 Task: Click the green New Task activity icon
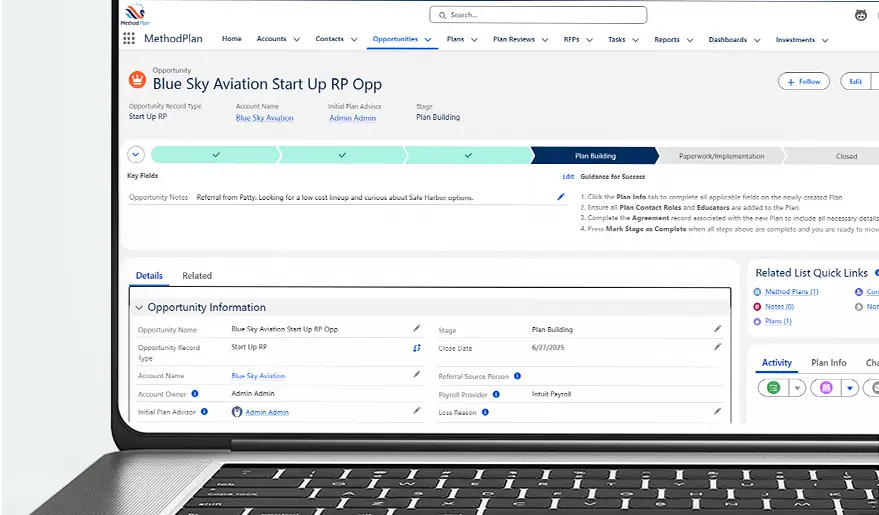pyautogui.click(x=773, y=387)
